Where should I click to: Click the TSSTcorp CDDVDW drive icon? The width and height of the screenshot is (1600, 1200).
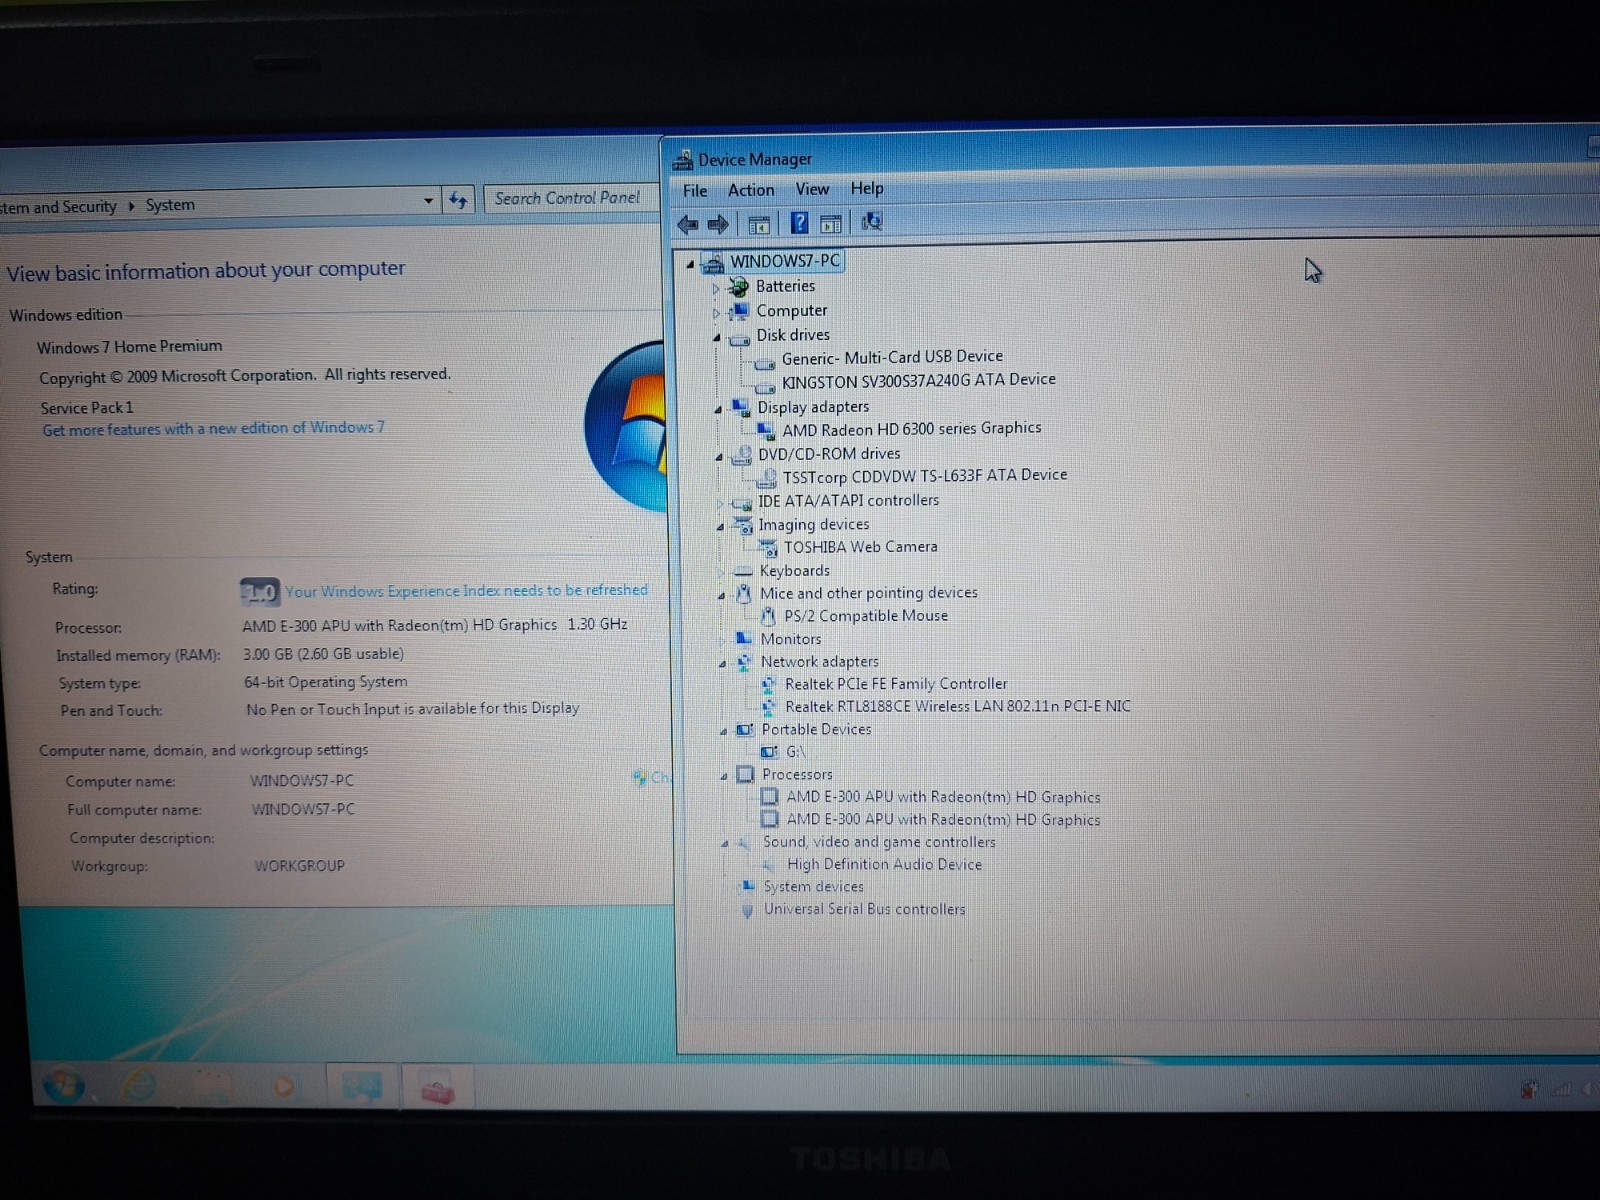(767, 478)
